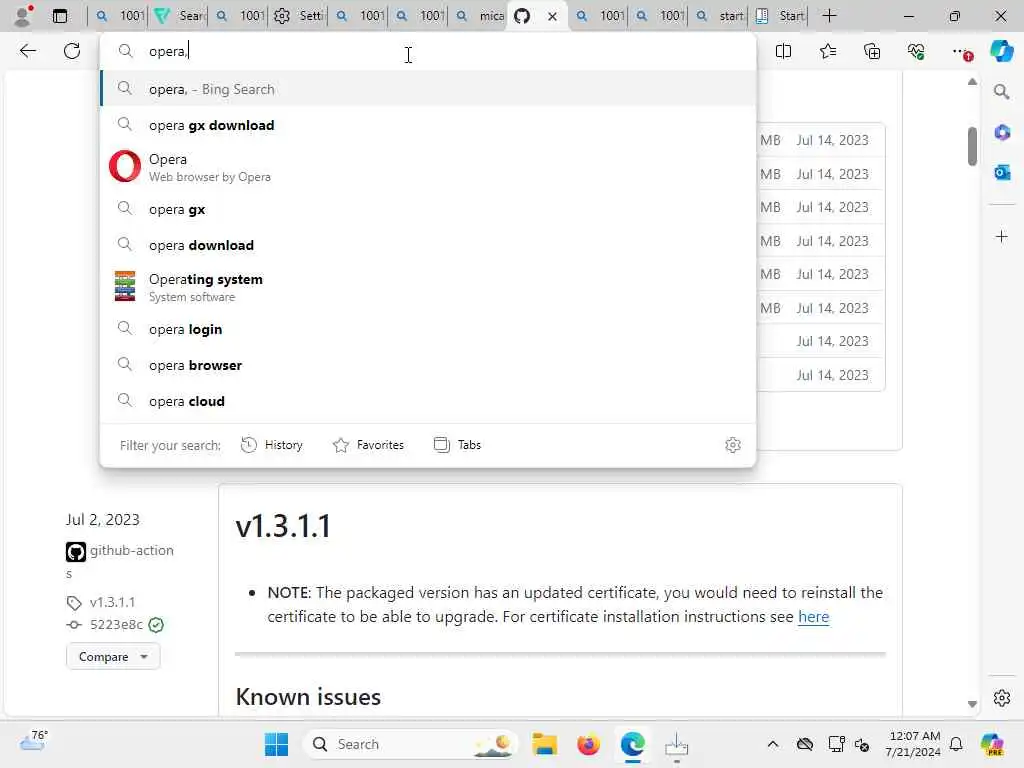Filter search by History
The width and height of the screenshot is (1024, 768).
(x=272, y=445)
